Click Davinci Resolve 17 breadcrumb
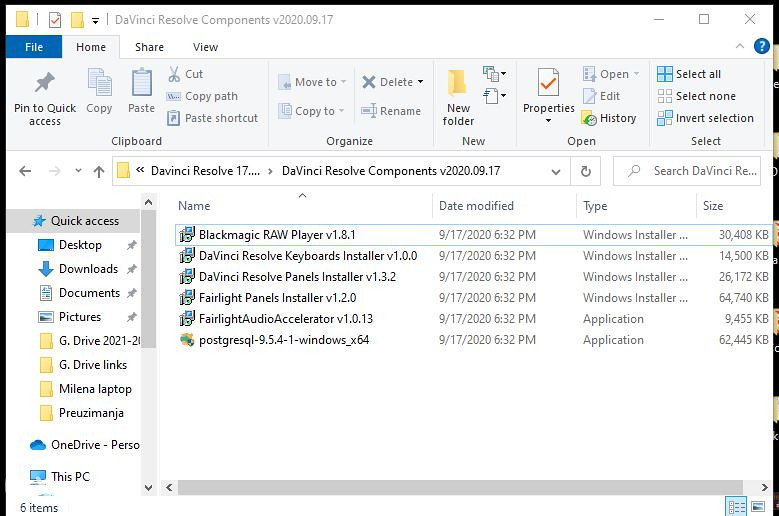Viewport: 779px width, 516px height. [205, 171]
